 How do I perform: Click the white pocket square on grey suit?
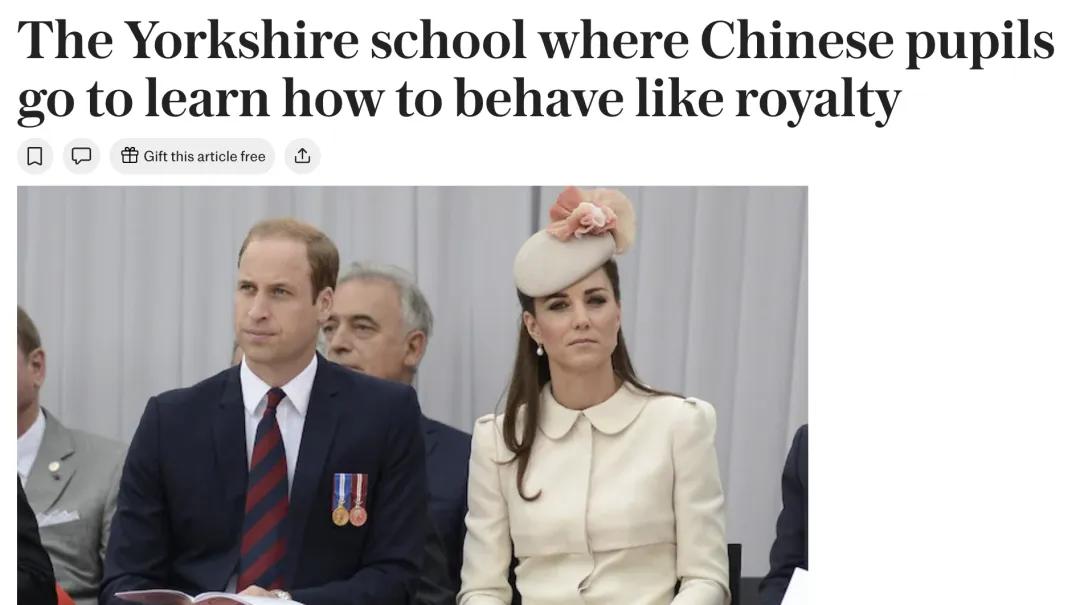57,517
